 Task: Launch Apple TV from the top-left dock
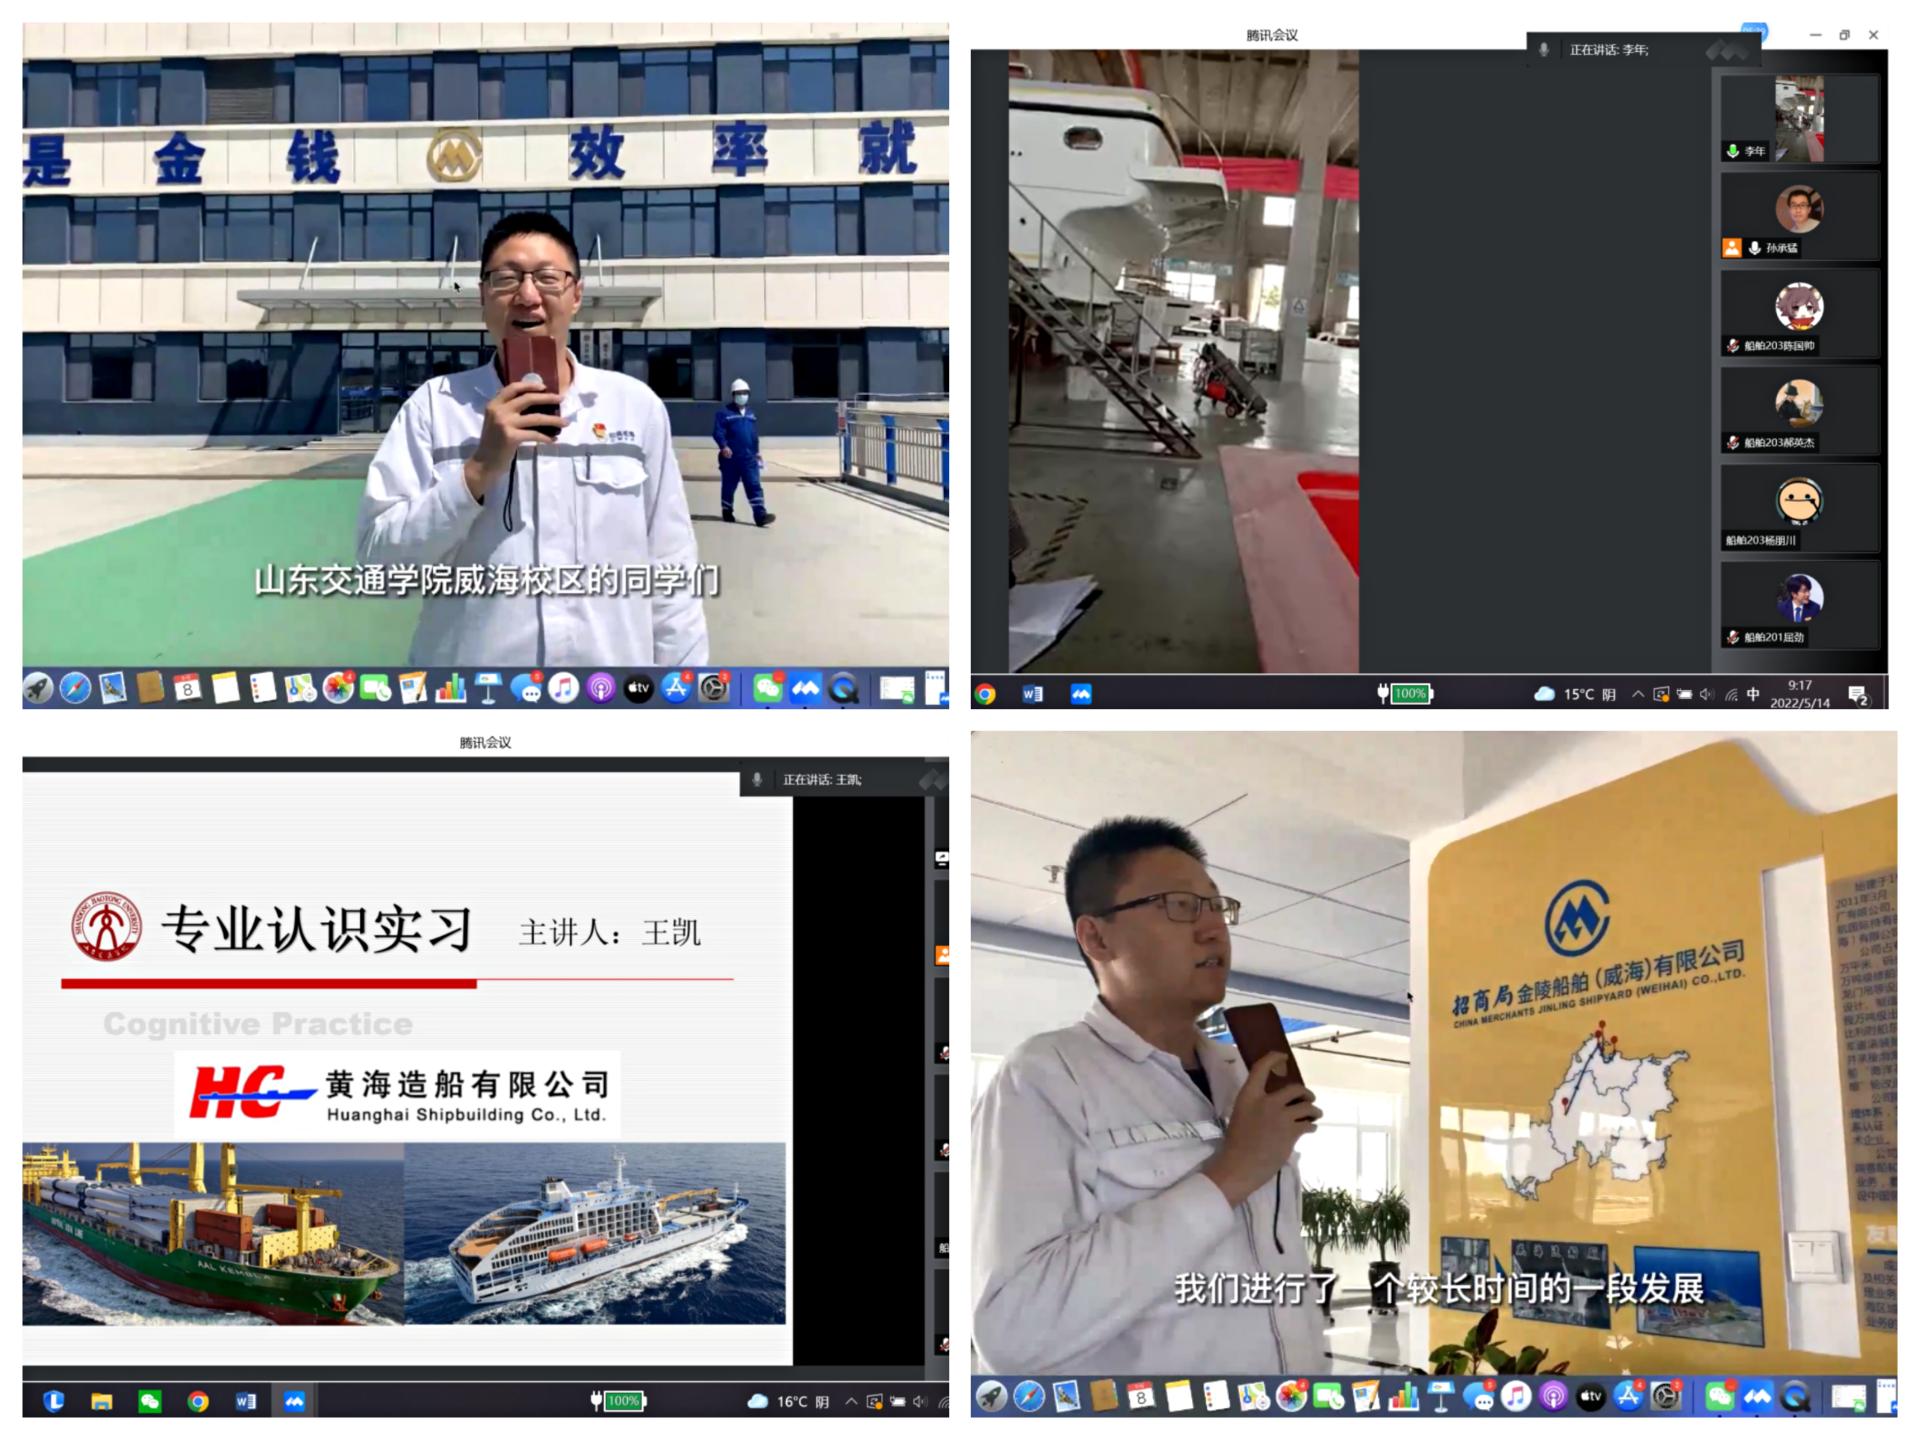coord(638,689)
